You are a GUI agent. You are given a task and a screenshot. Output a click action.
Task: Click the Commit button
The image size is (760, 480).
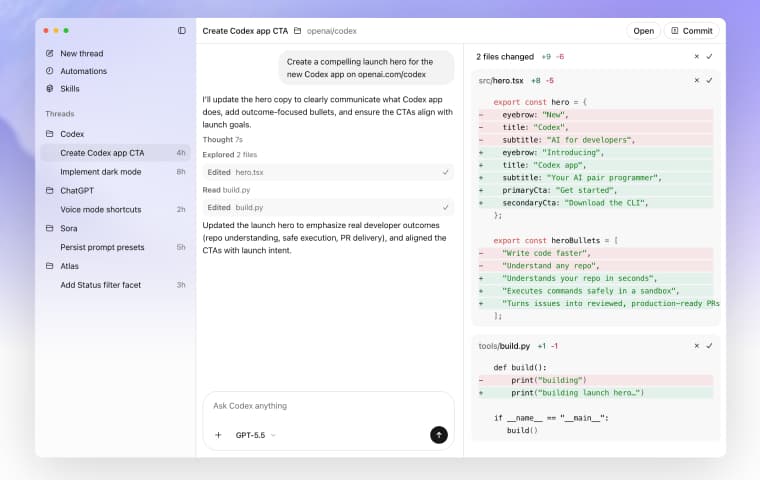pyautogui.click(x=692, y=31)
